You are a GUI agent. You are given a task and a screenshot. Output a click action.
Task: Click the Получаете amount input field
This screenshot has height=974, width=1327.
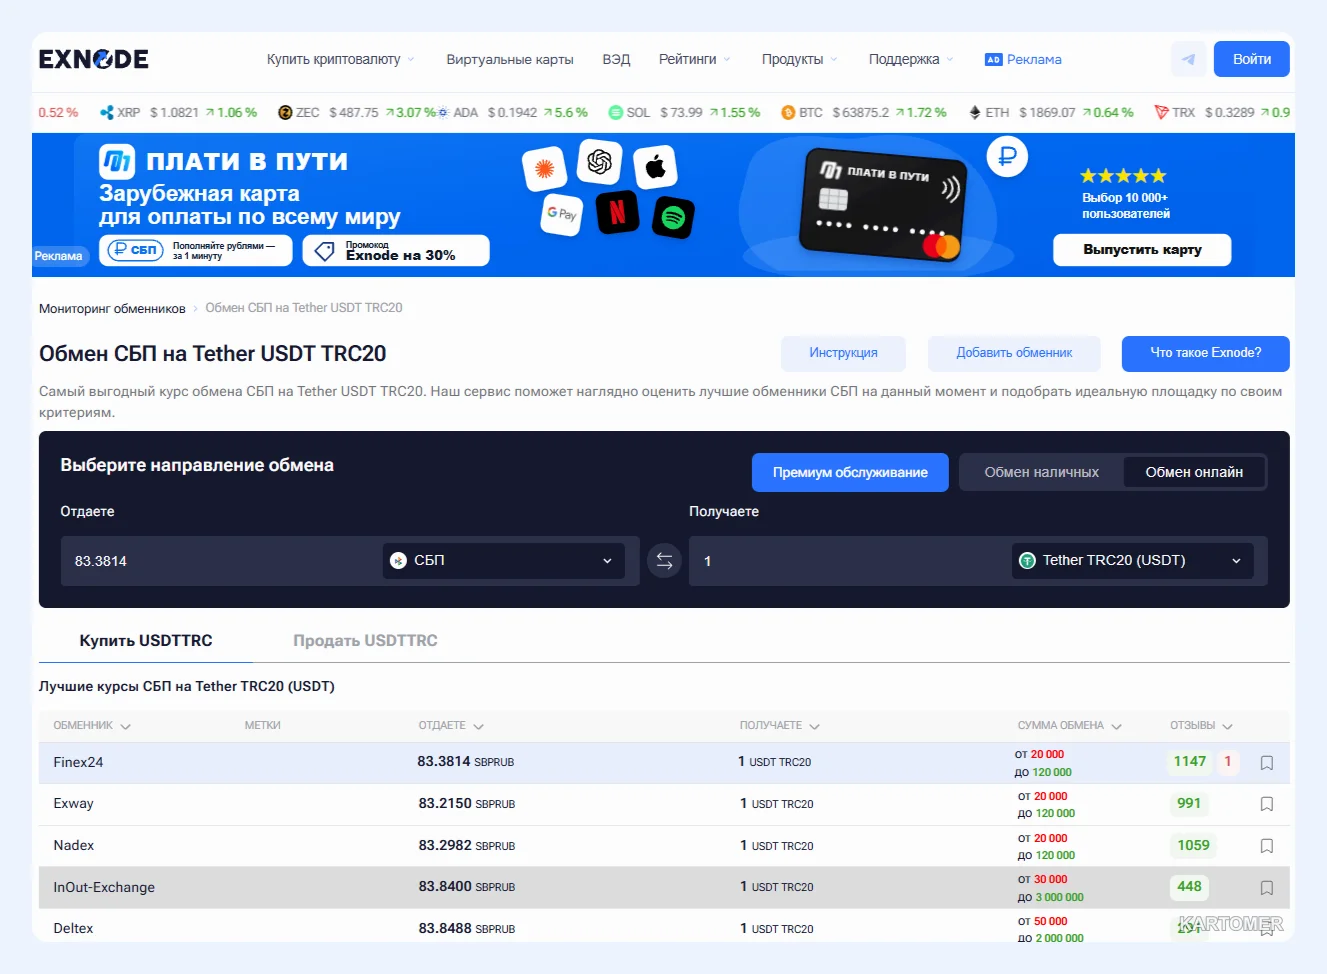850,561
